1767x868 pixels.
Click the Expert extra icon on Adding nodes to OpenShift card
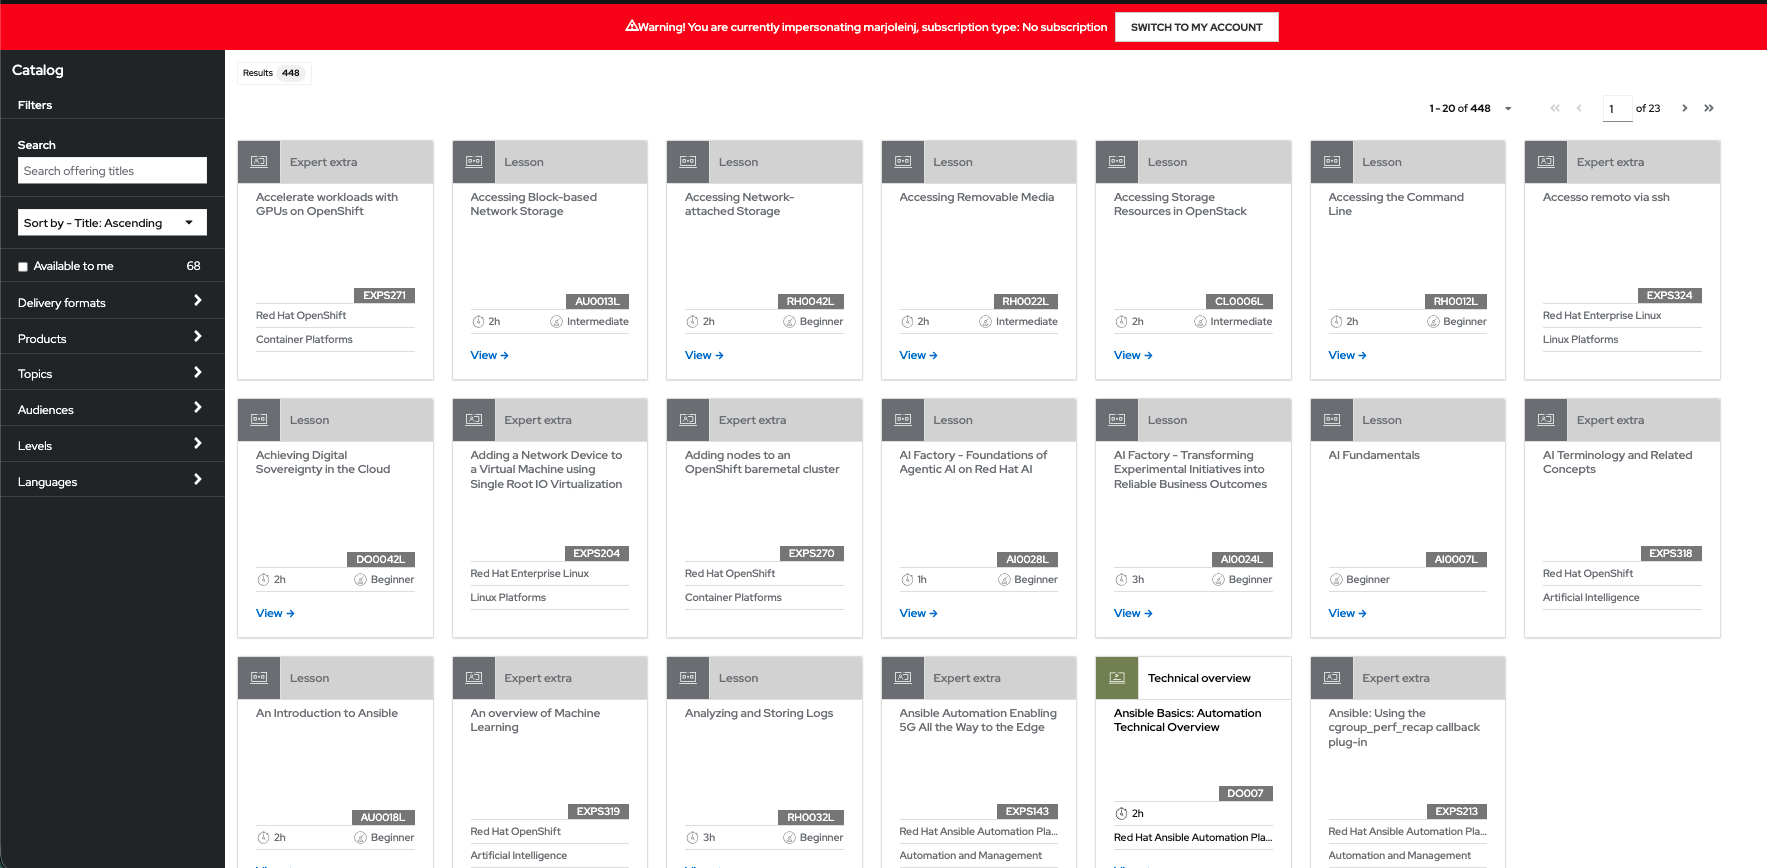point(688,420)
